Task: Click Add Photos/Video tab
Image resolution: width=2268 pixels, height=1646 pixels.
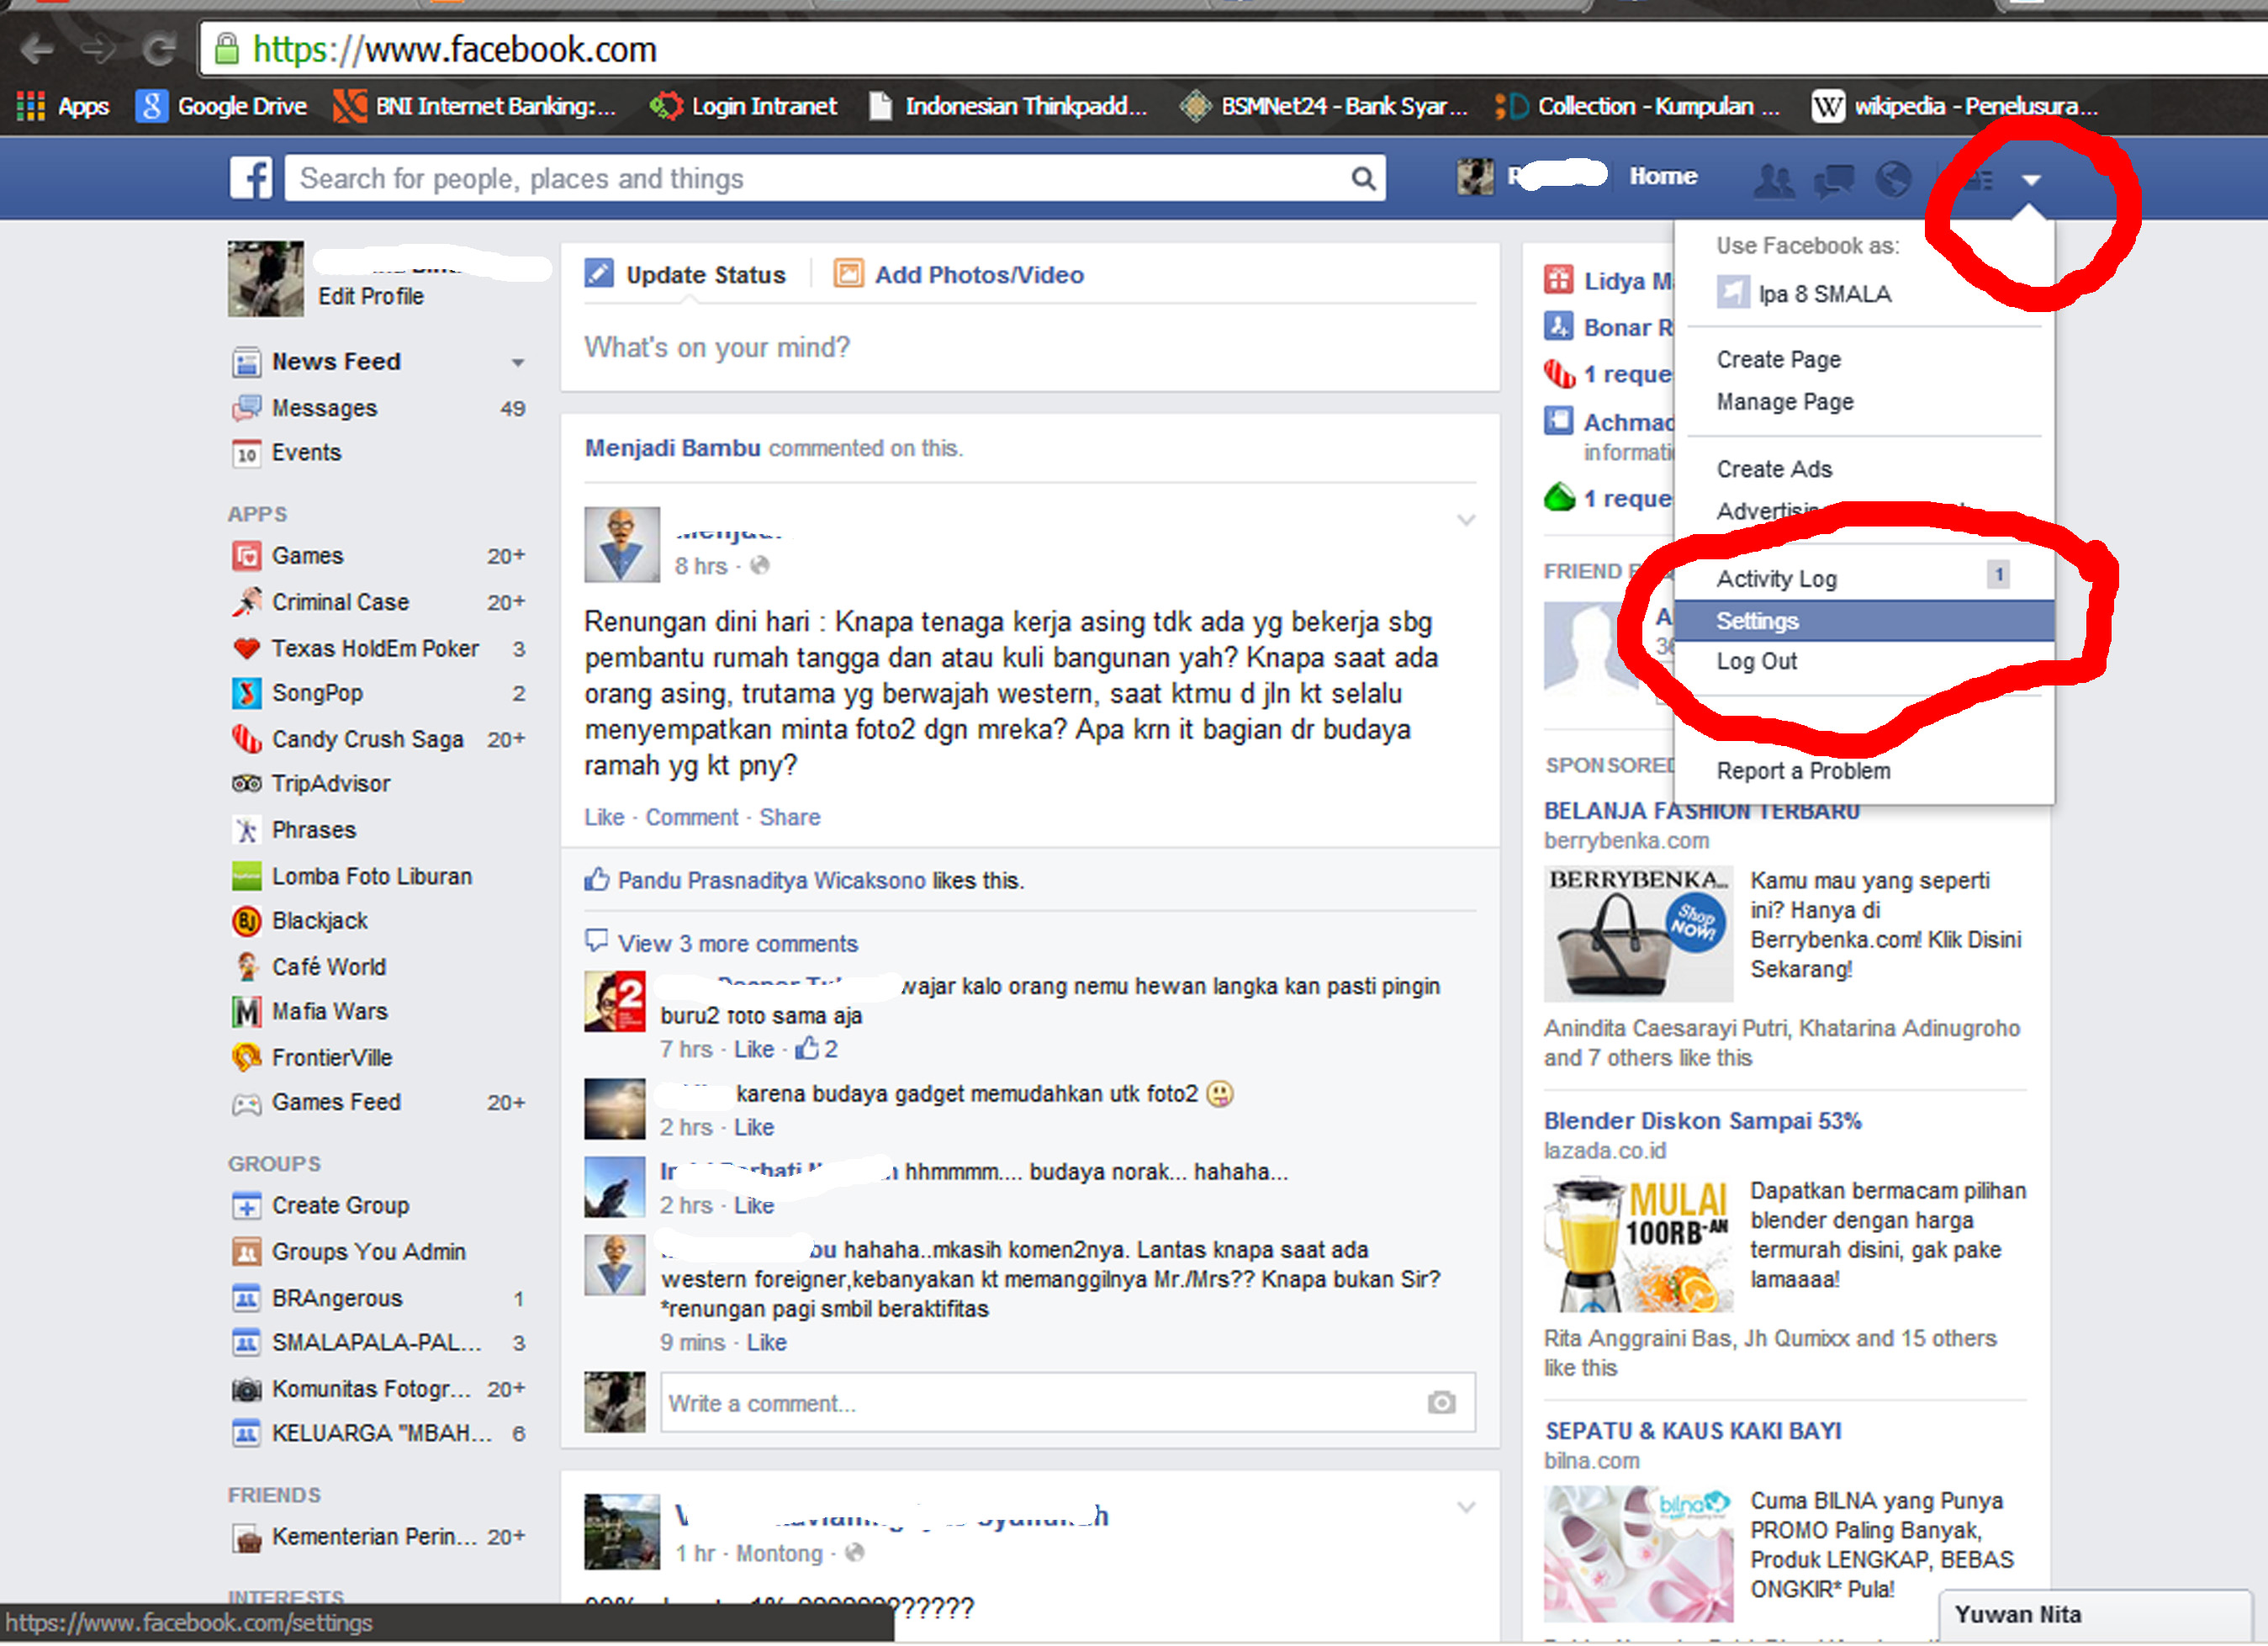Action: (x=958, y=275)
